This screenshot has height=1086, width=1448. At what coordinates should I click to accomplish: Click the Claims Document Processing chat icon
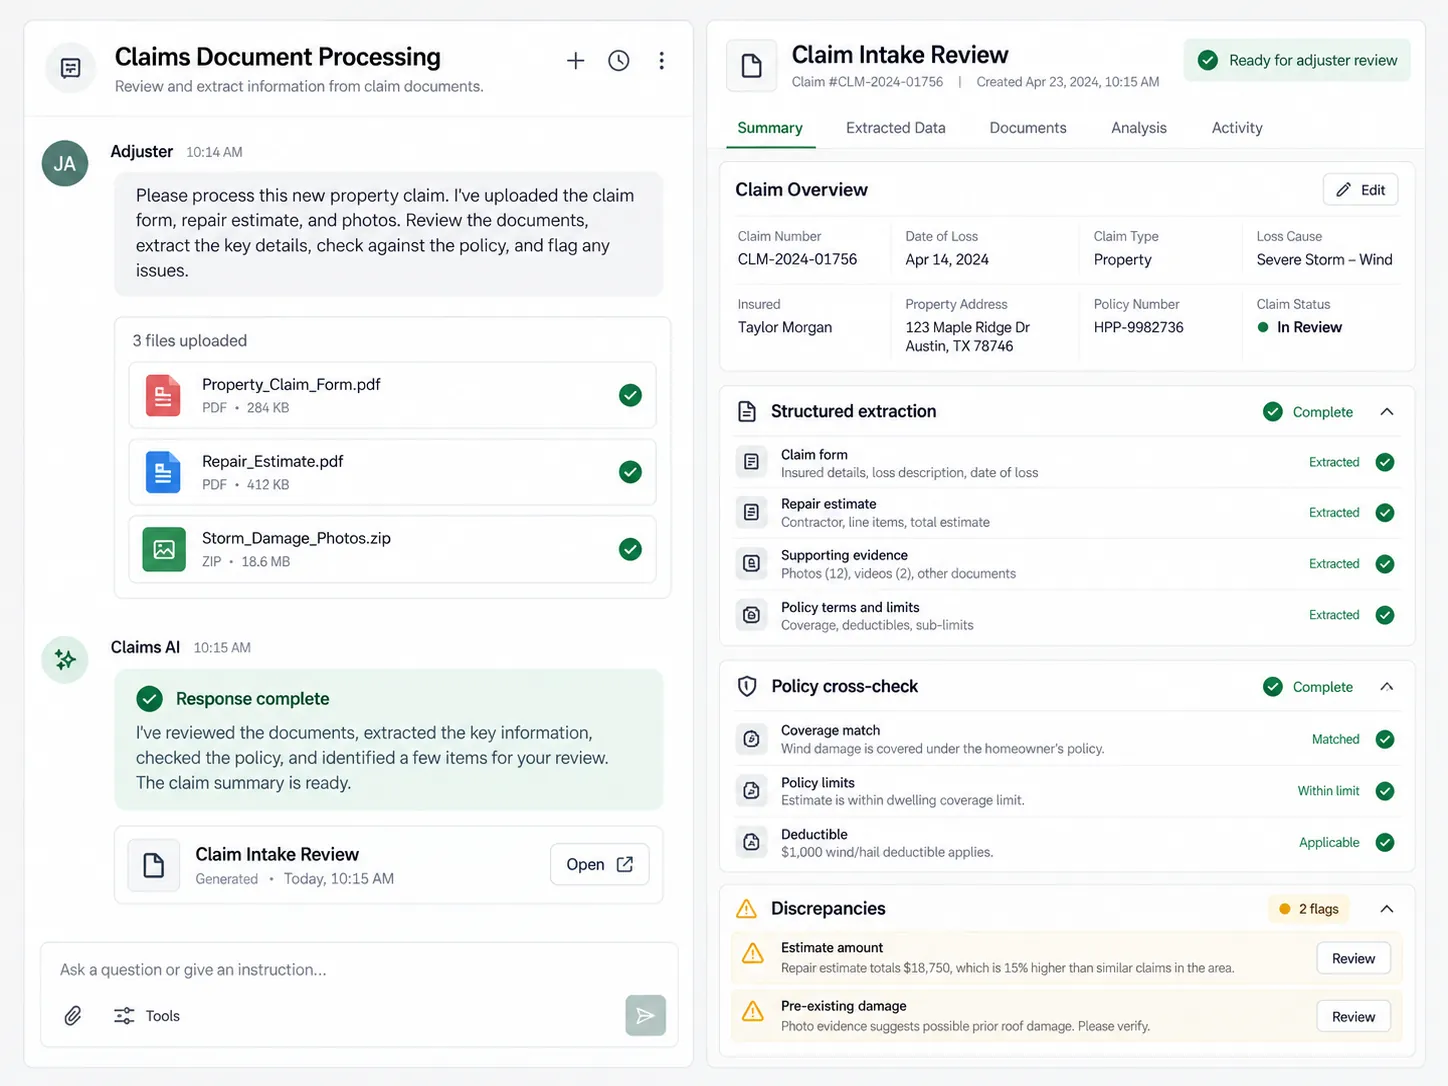click(x=71, y=68)
